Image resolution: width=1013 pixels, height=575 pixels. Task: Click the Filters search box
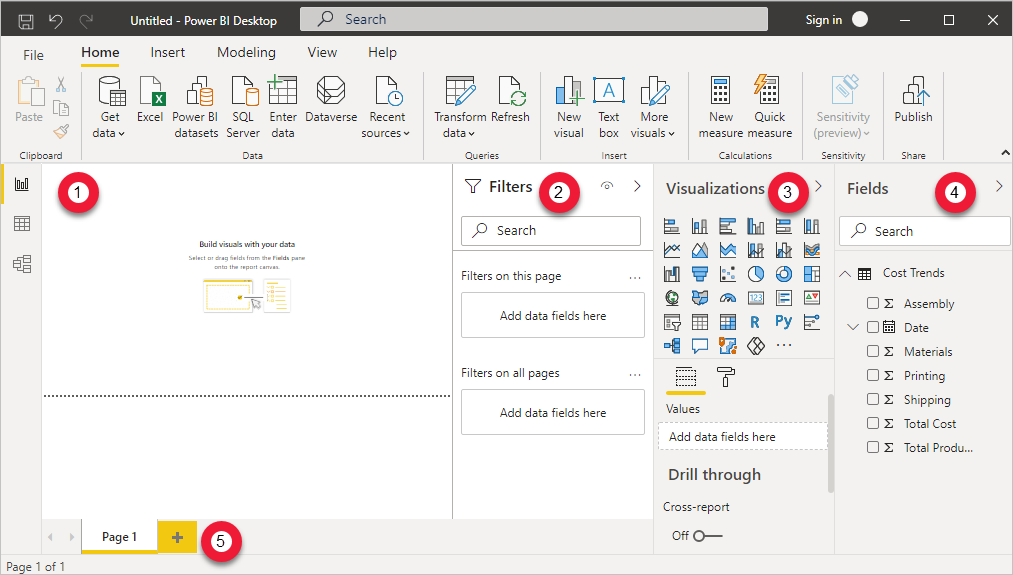coord(551,231)
